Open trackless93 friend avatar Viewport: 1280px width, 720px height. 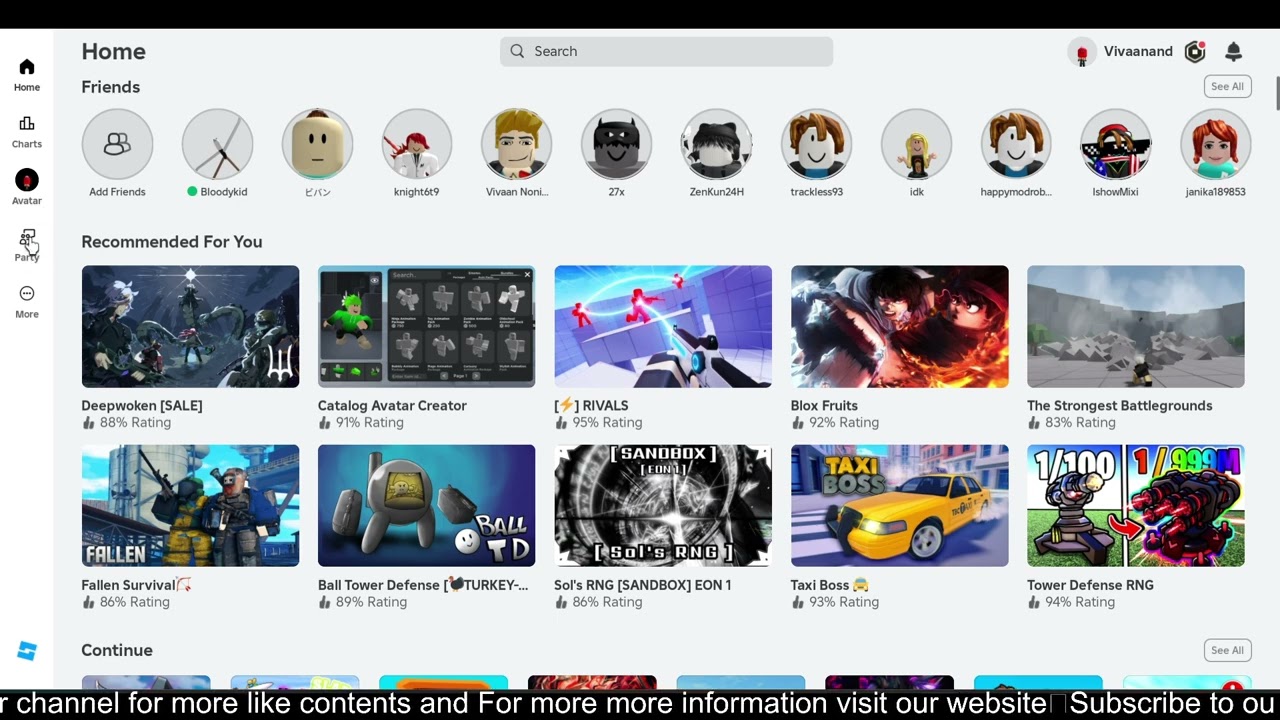point(817,144)
